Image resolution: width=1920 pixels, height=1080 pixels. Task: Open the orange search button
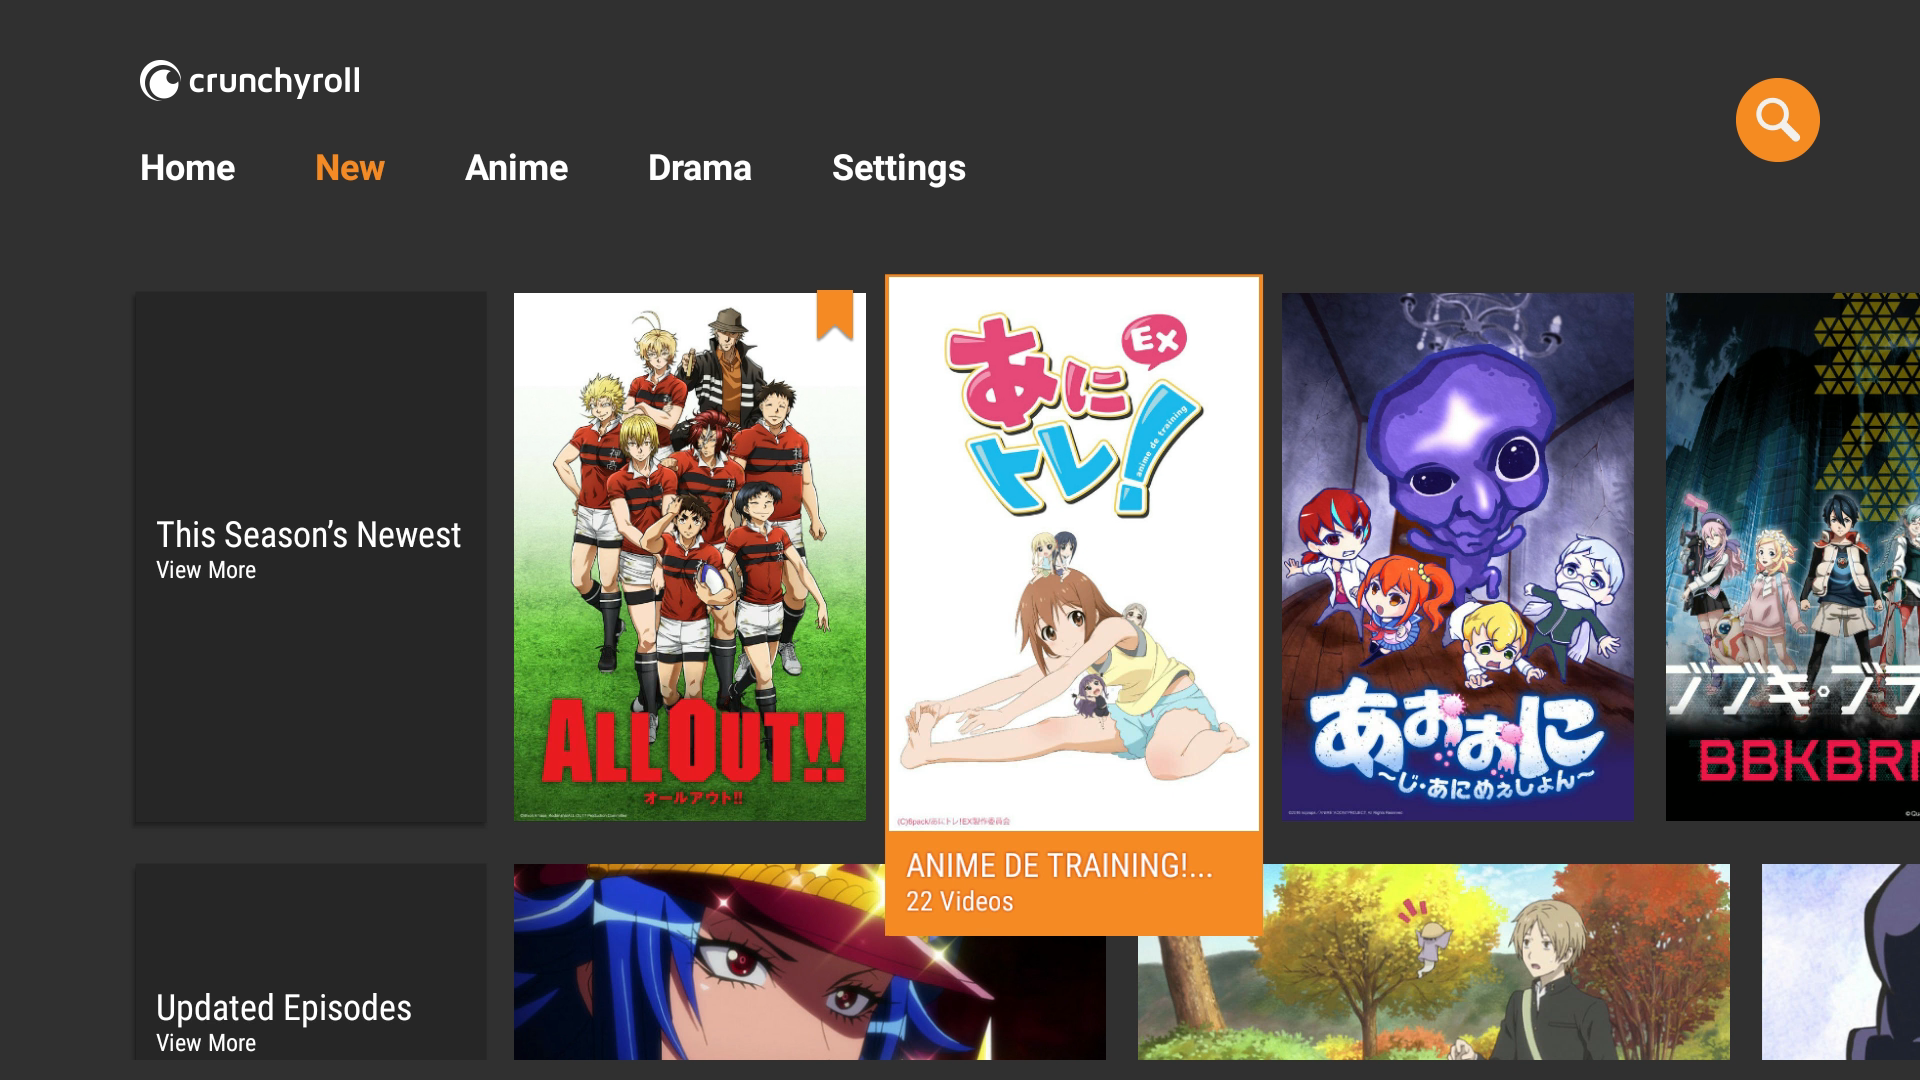pos(1777,120)
